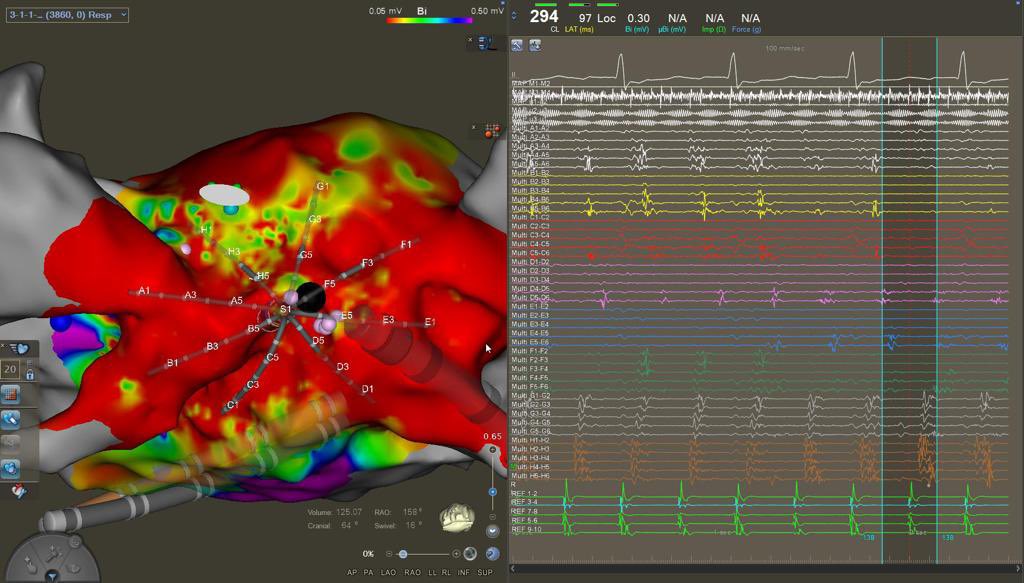The width and height of the screenshot is (1024, 583).
Task: Click the red heart with catheter icon
Action: (19, 491)
